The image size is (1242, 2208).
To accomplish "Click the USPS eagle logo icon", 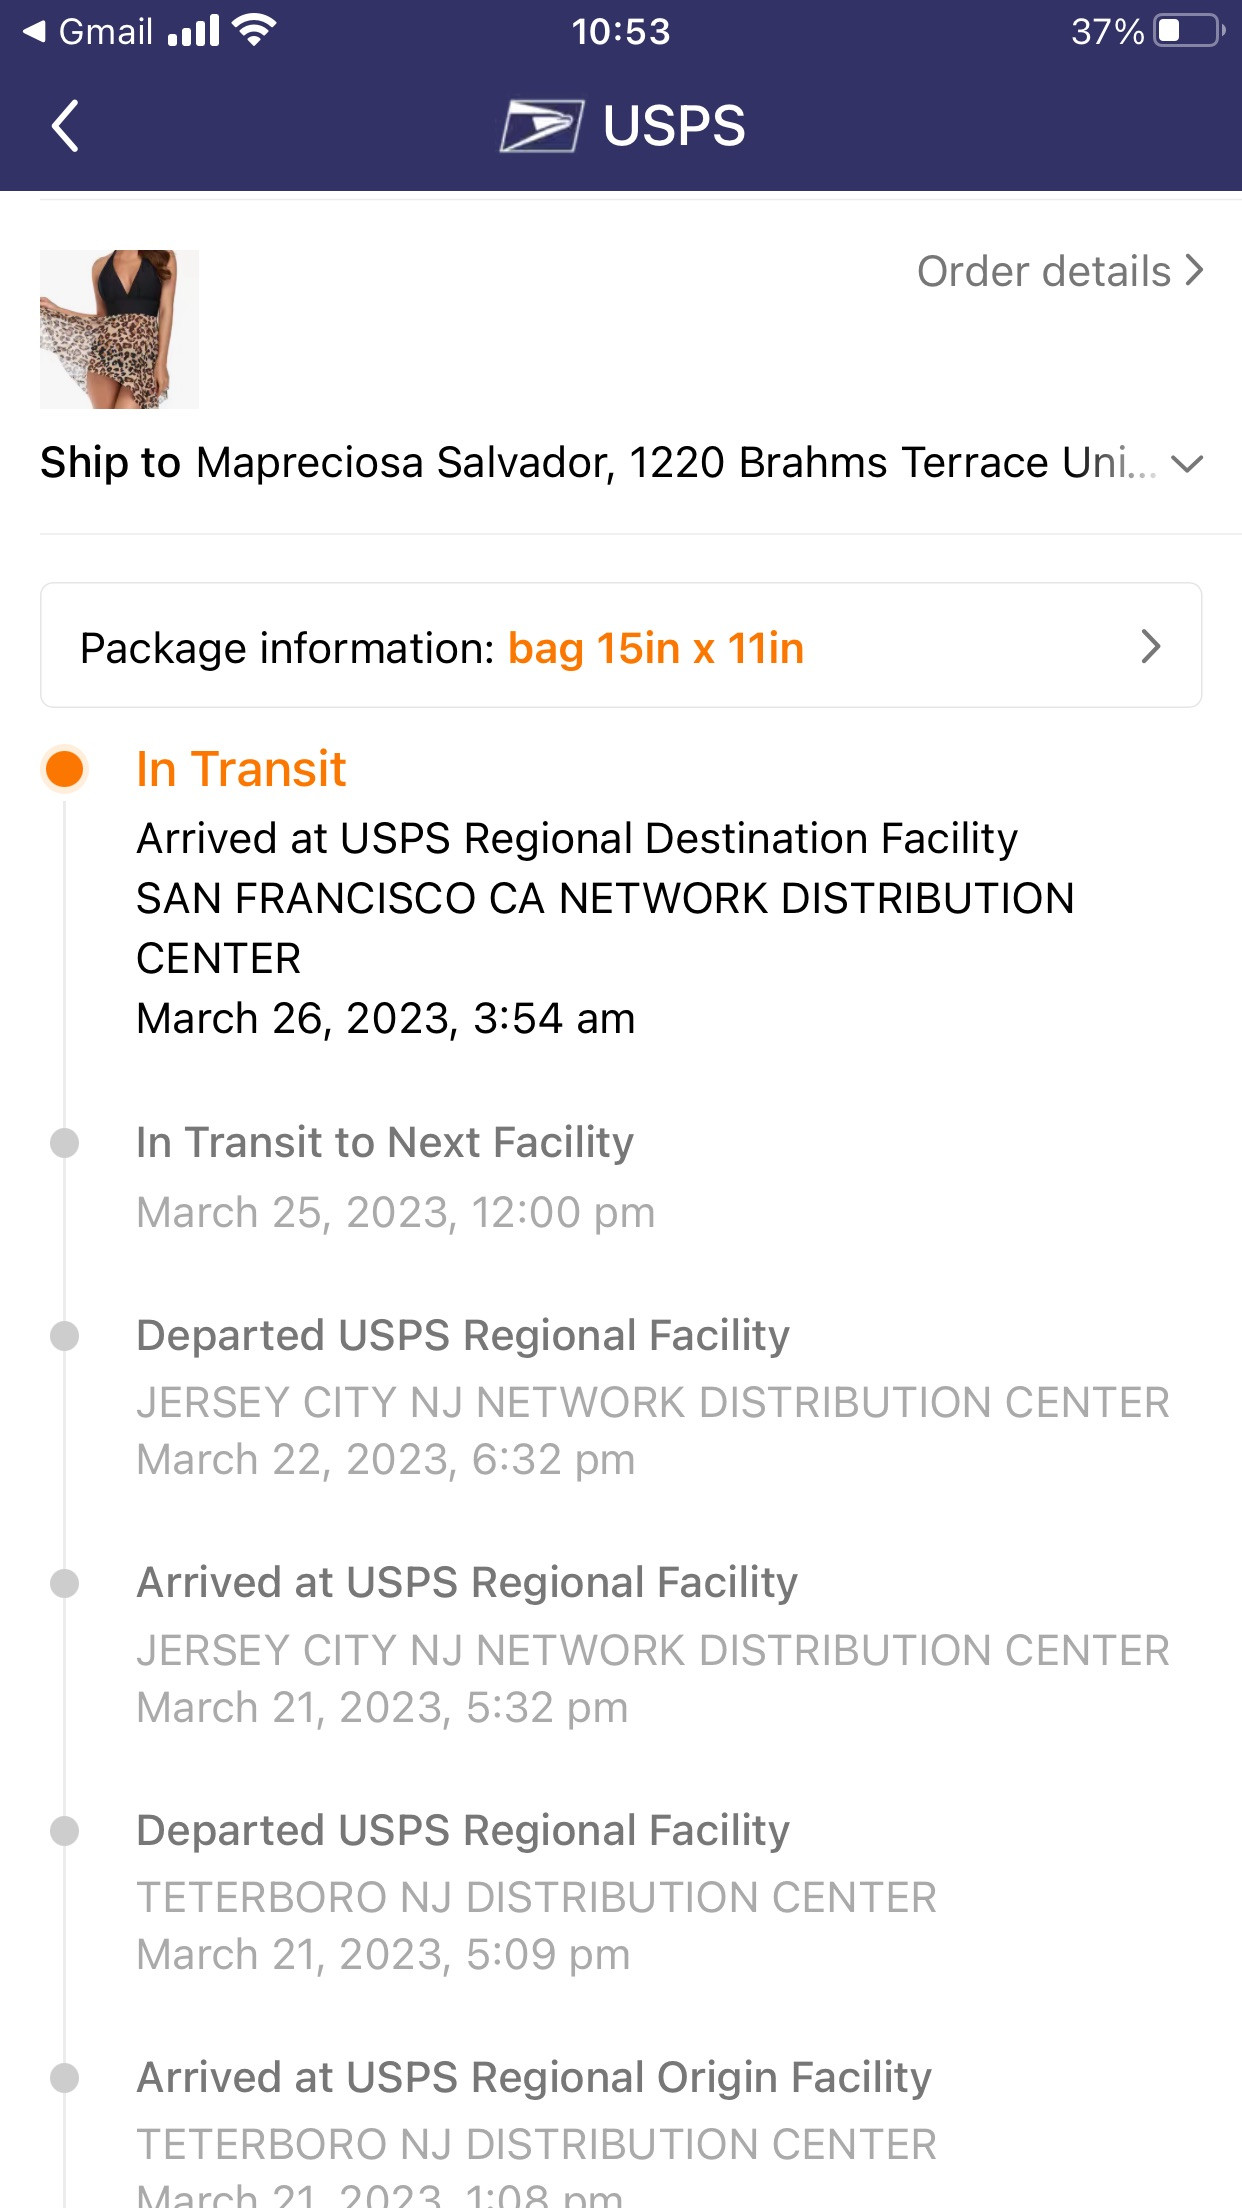I will [541, 126].
